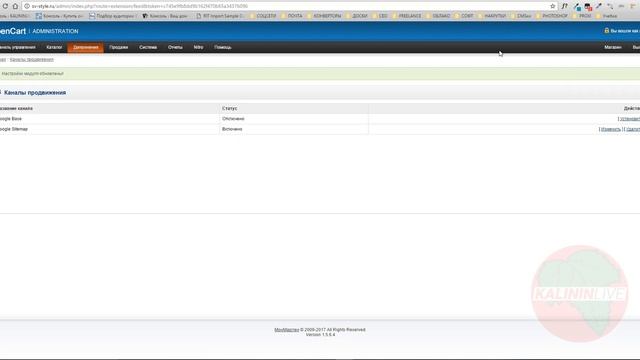Open the red-badged extension icon
The width and height of the screenshot is (640, 360).
tap(588, 7)
